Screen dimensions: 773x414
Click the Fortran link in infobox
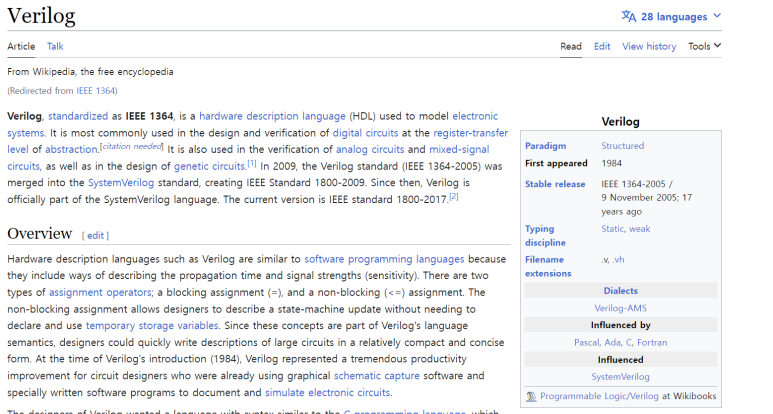pos(652,343)
